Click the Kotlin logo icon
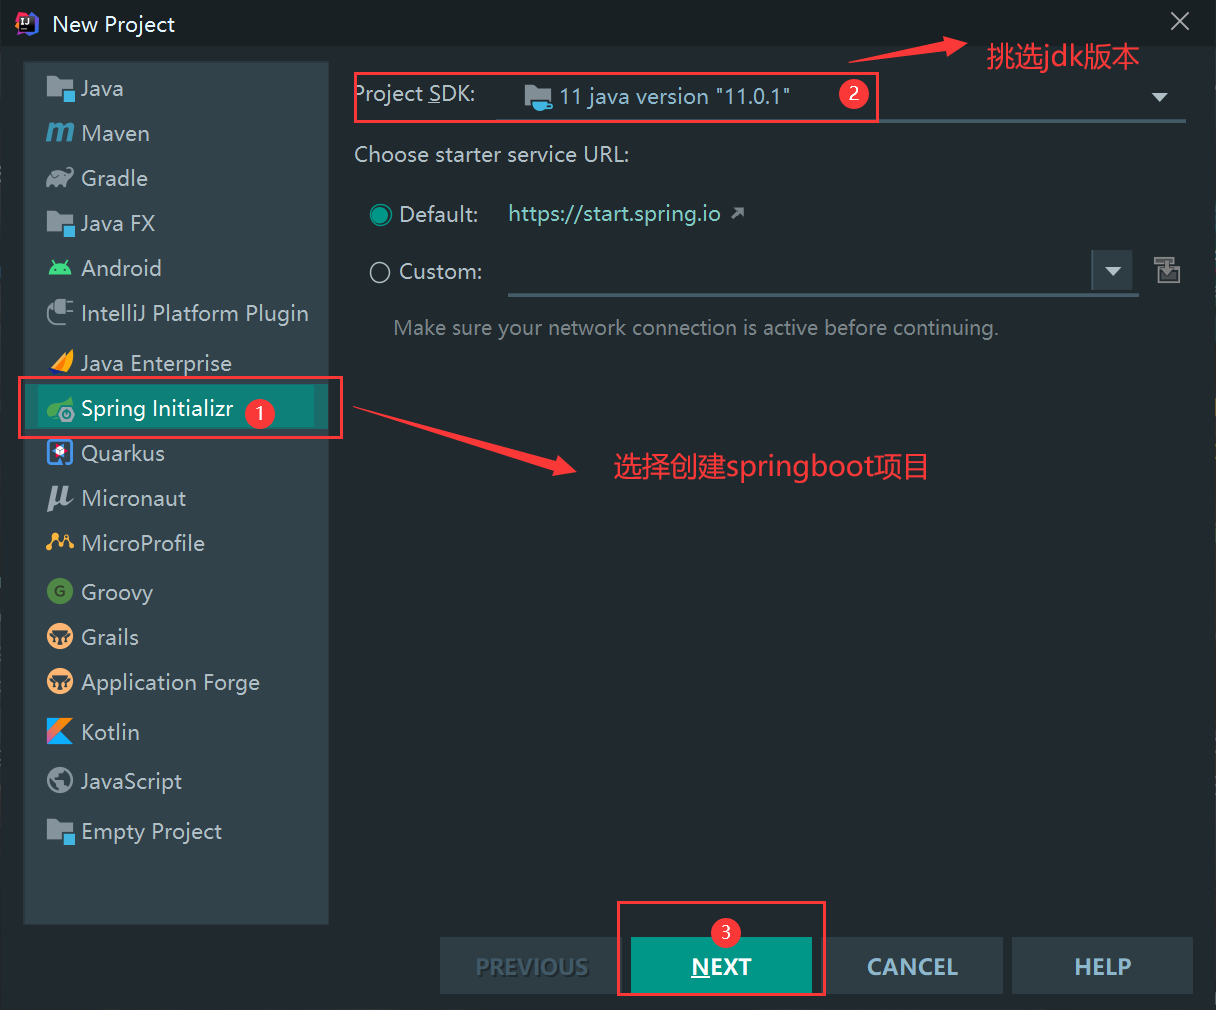Image resolution: width=1216 pixels, height=1010 pixels. pyautogui.click(x=60, y=731)
